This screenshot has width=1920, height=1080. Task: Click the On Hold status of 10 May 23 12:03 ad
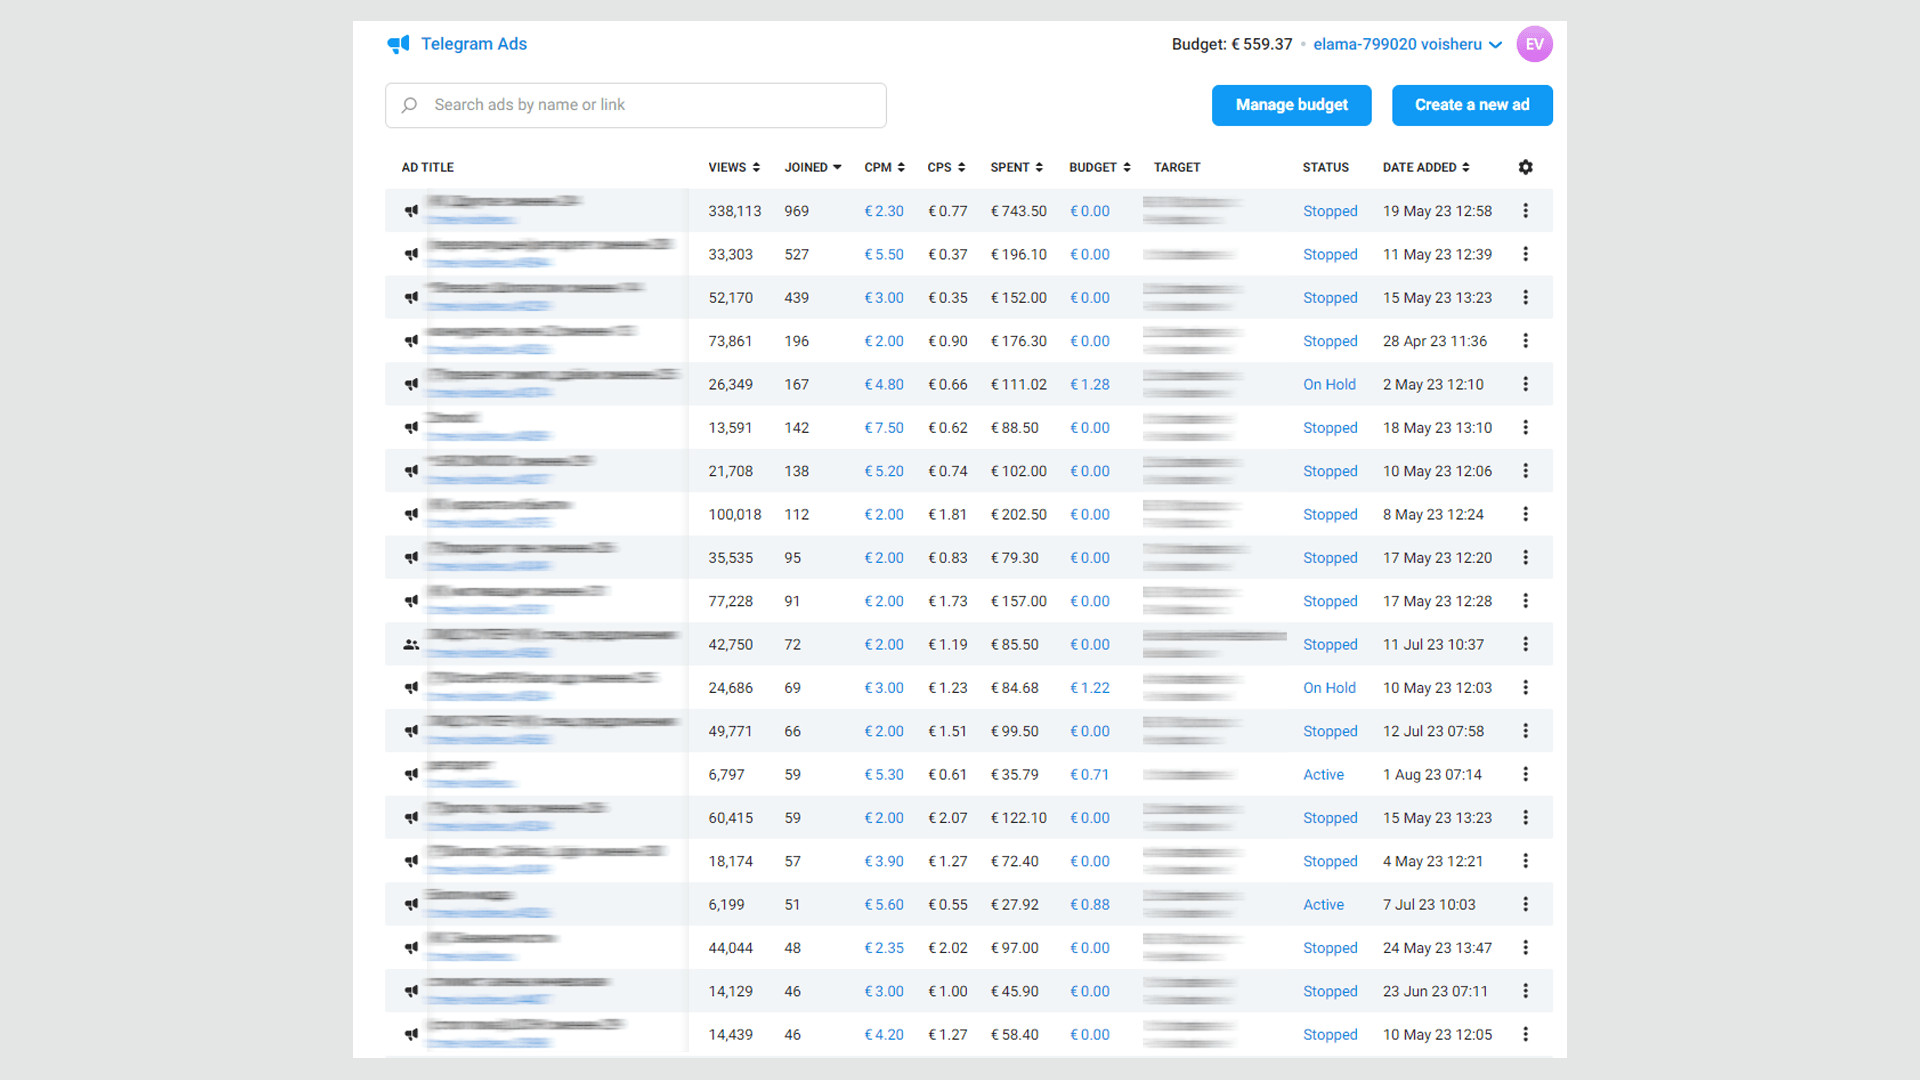1329,688
